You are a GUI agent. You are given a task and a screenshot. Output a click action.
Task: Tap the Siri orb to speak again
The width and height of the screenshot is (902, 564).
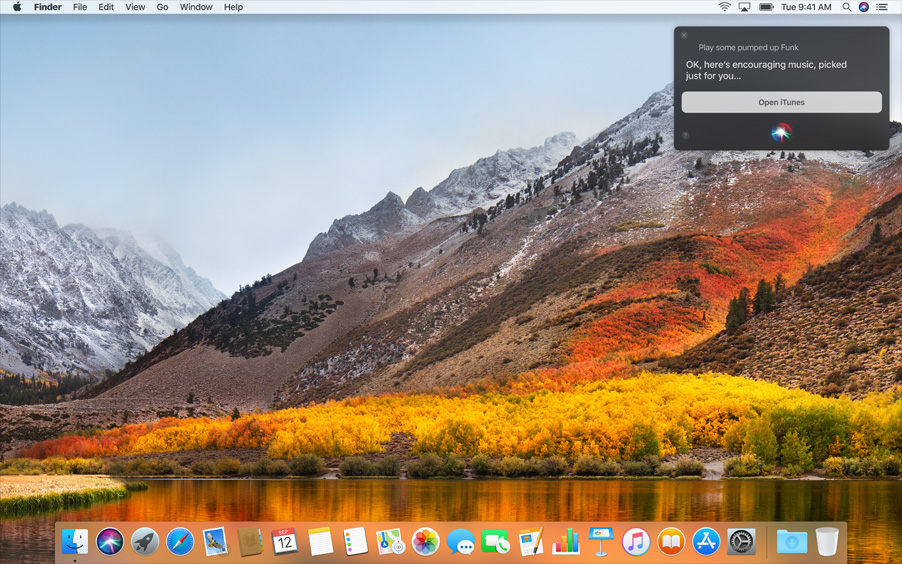[781, 132]
